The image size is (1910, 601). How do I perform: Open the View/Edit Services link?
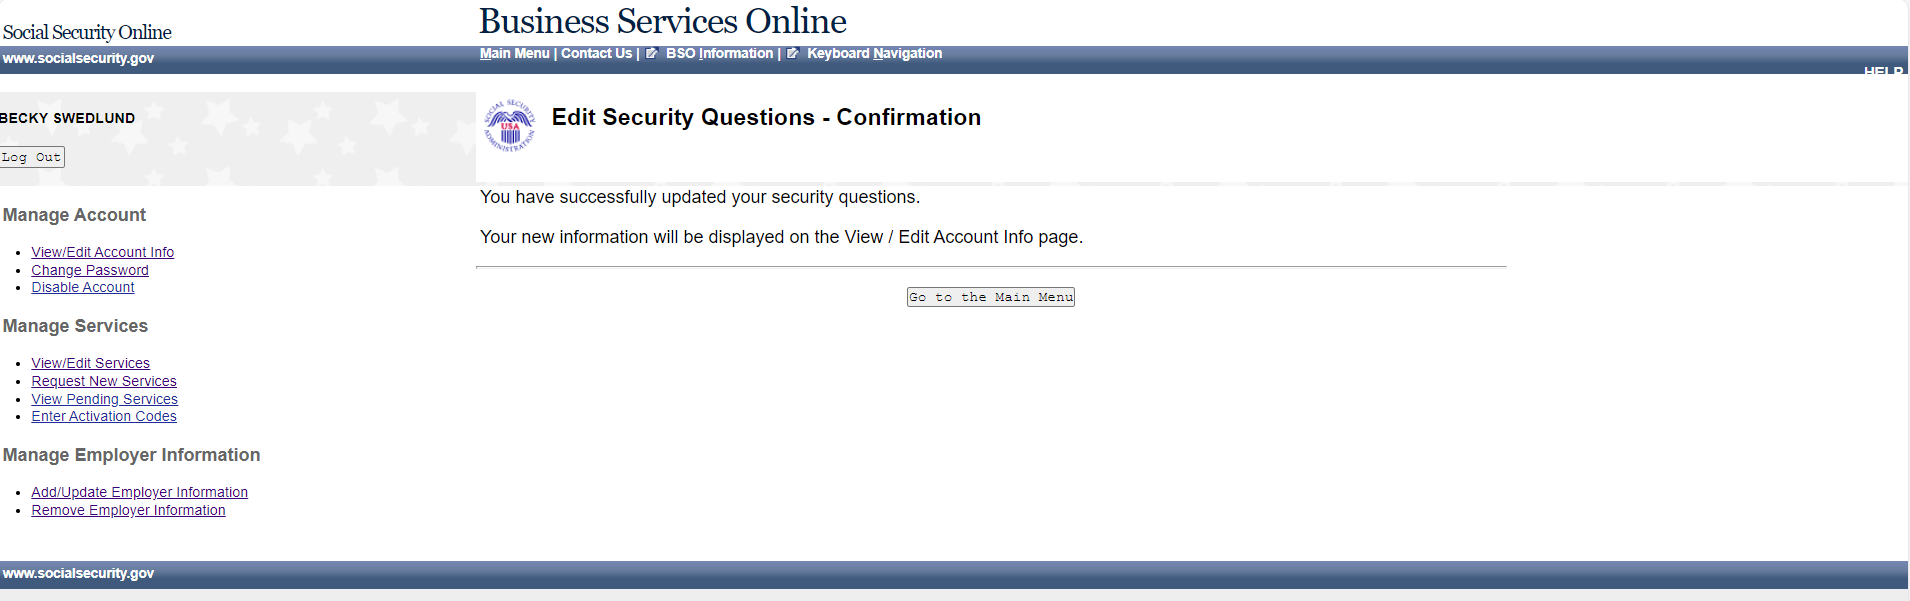pos(90,364)
